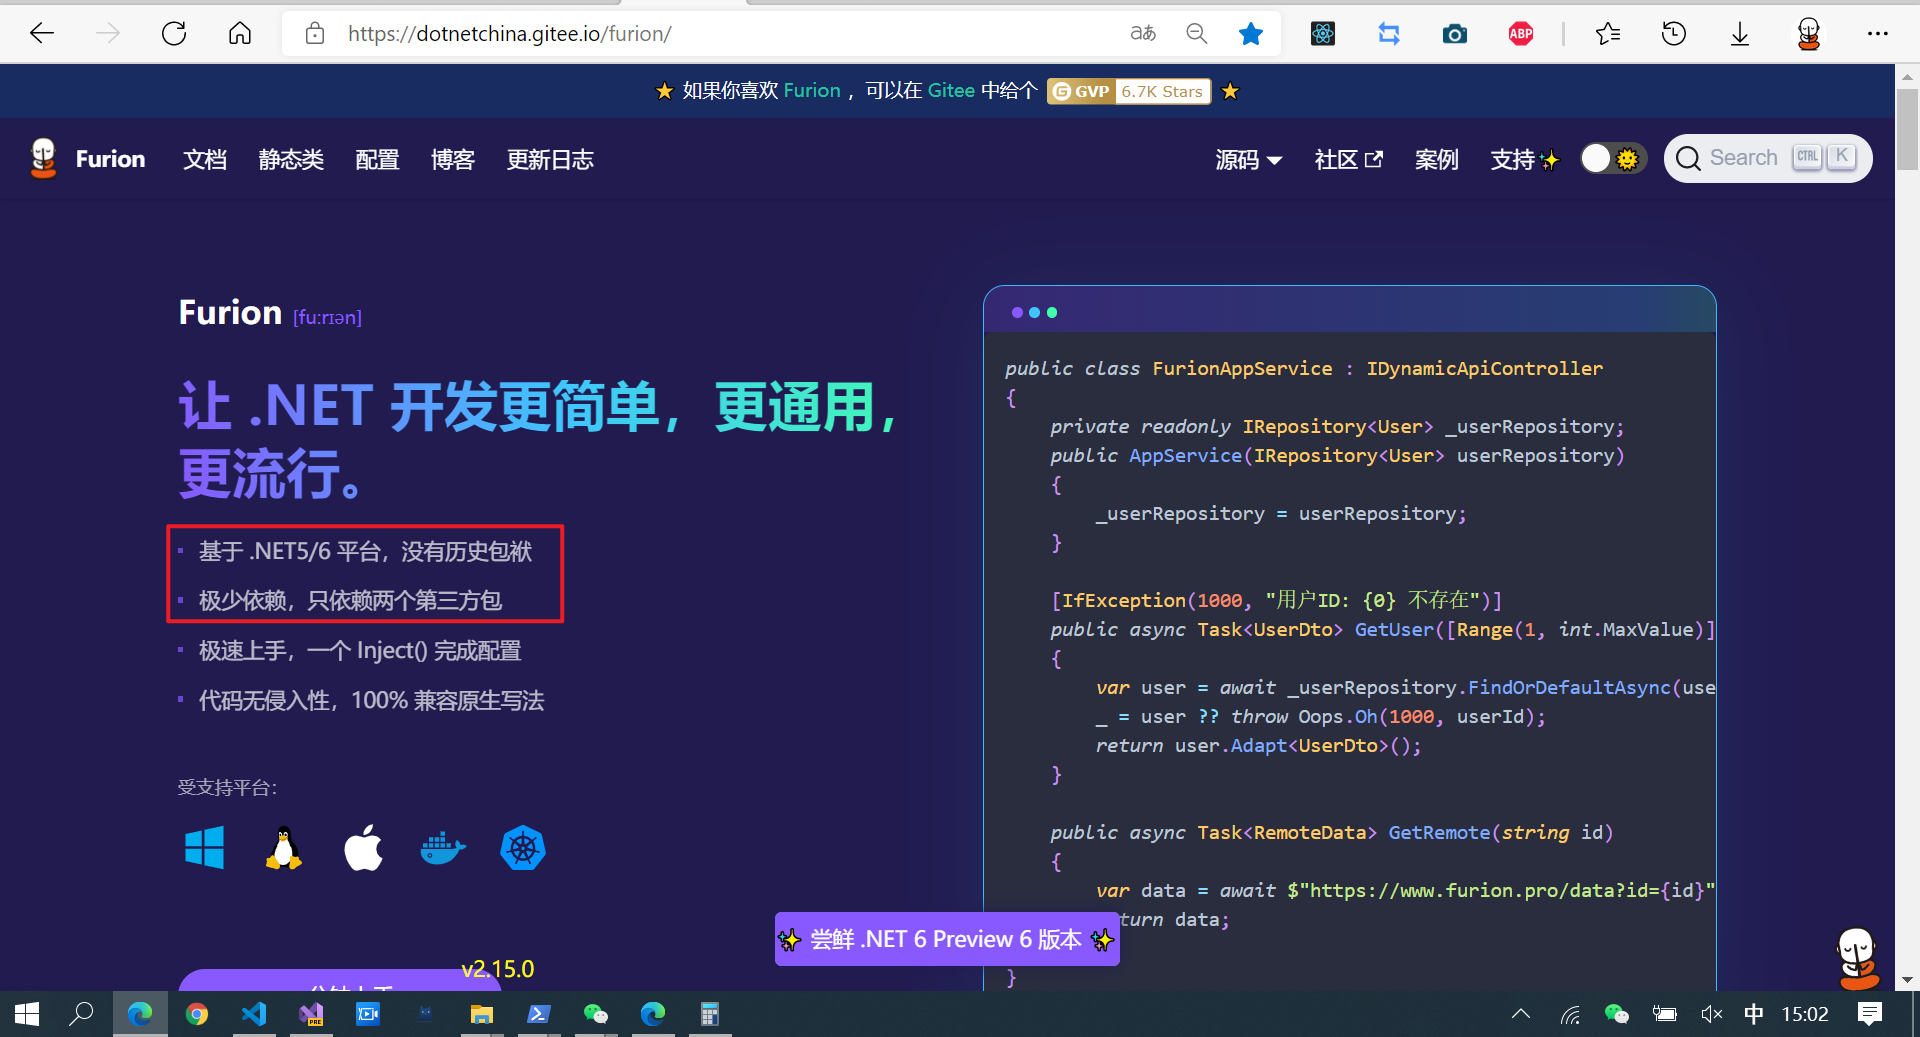
Task: Open the ABP ad blocker extension
Action: [x=1521, y=34]
